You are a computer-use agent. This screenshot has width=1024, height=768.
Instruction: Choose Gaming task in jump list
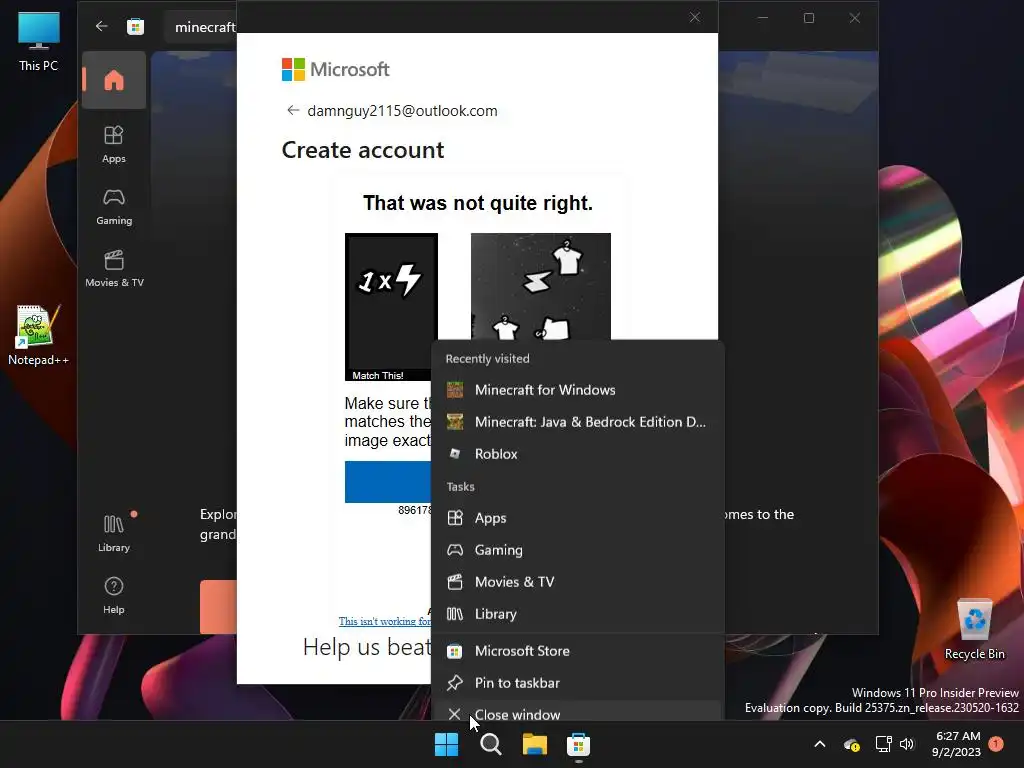(x=578, y=550)
